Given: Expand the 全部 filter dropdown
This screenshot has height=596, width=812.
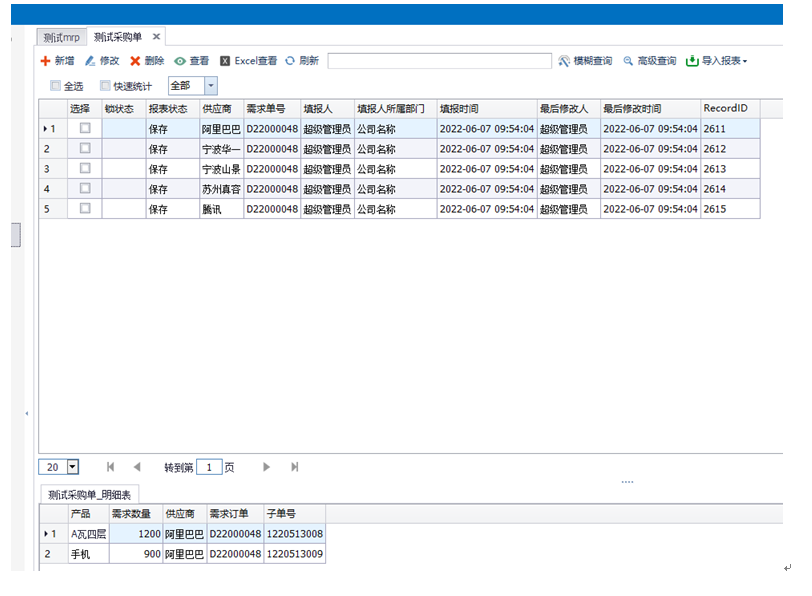Looking at the screenshot, I should click(x=210, y=86).
